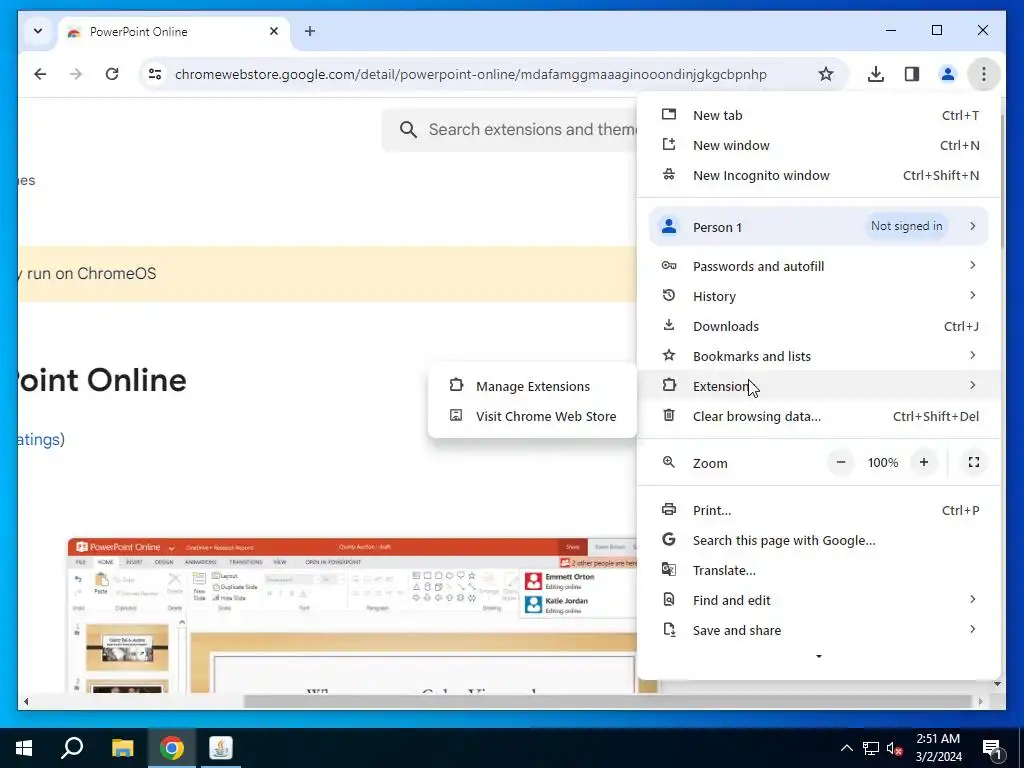Click the PowerPoint Online screenshot thumbnail
Image resolution: width=1024 pixels, height=768 pixels.
[353, 615]
